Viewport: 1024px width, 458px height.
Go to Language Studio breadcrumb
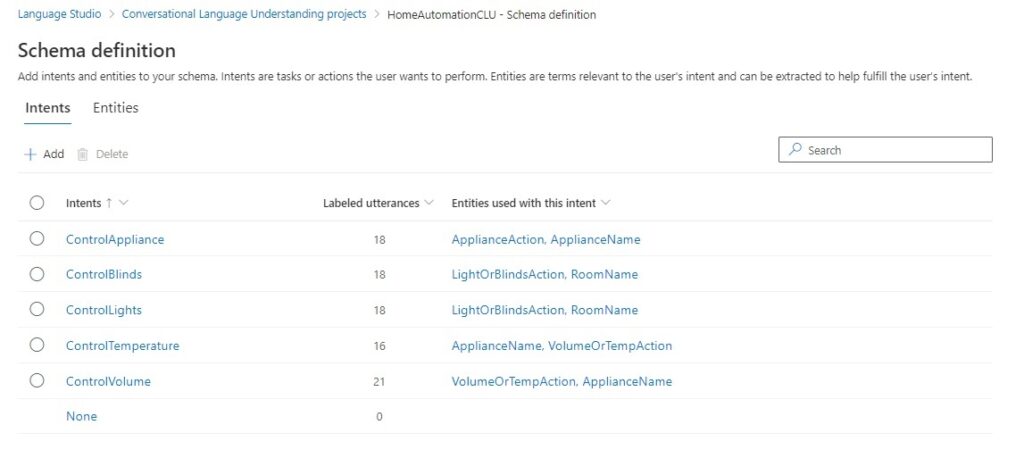[x=59, y=15]
